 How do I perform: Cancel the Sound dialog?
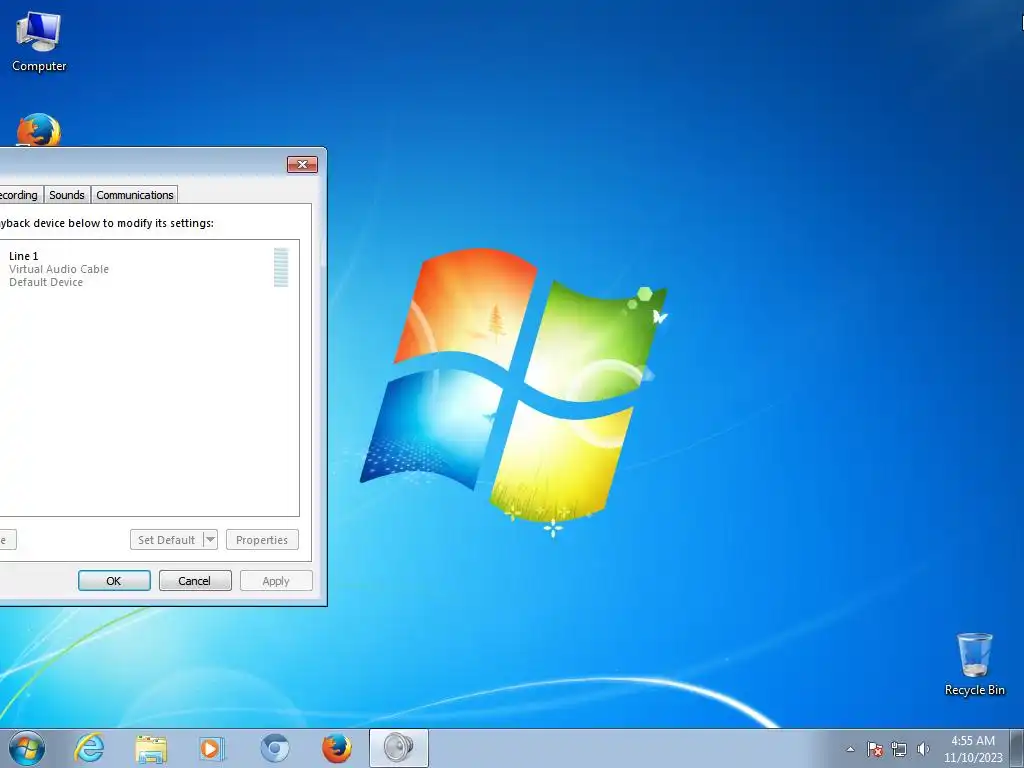[195, 581]
